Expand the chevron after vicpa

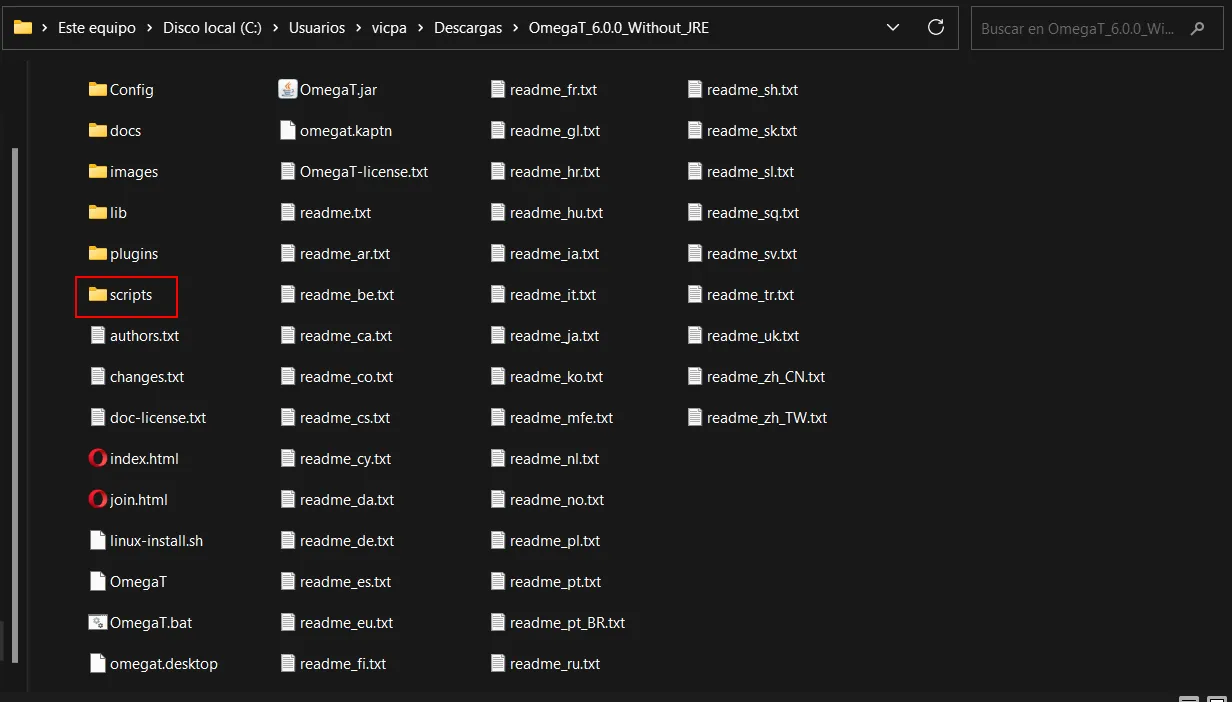(421, 27)
